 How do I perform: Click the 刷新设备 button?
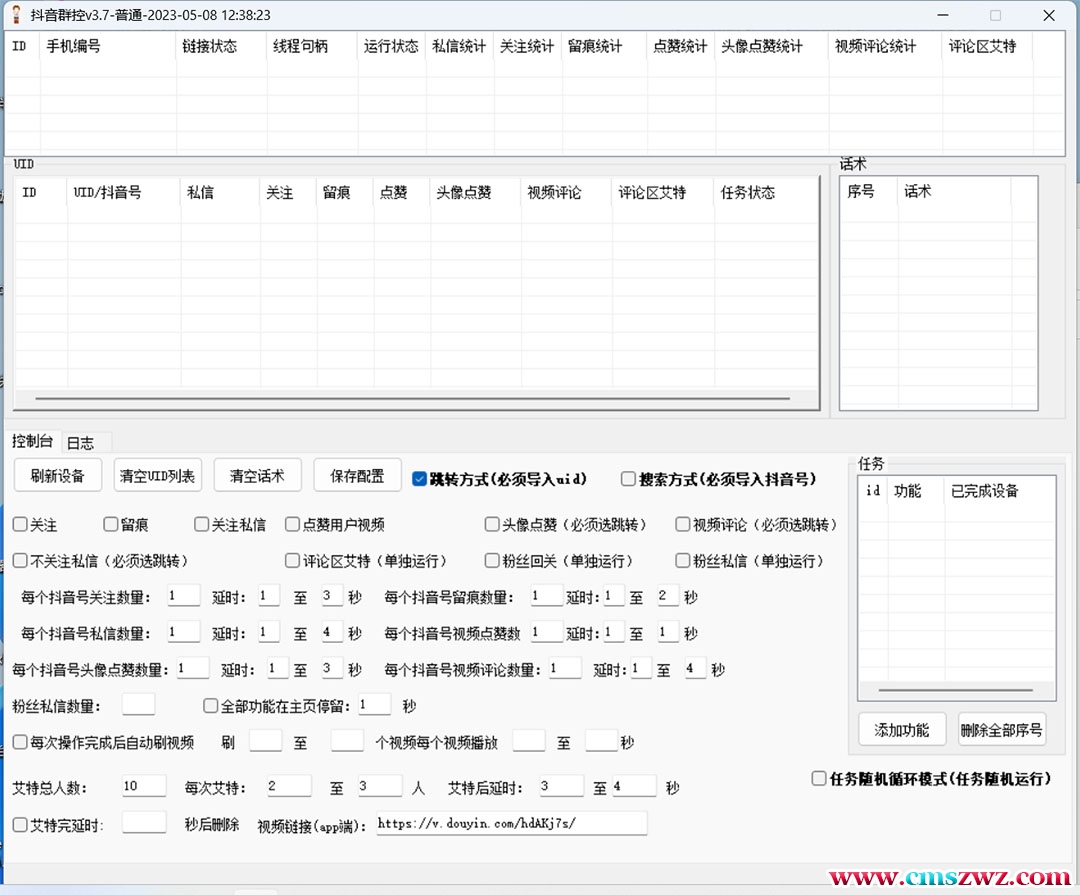coord(58,476)
